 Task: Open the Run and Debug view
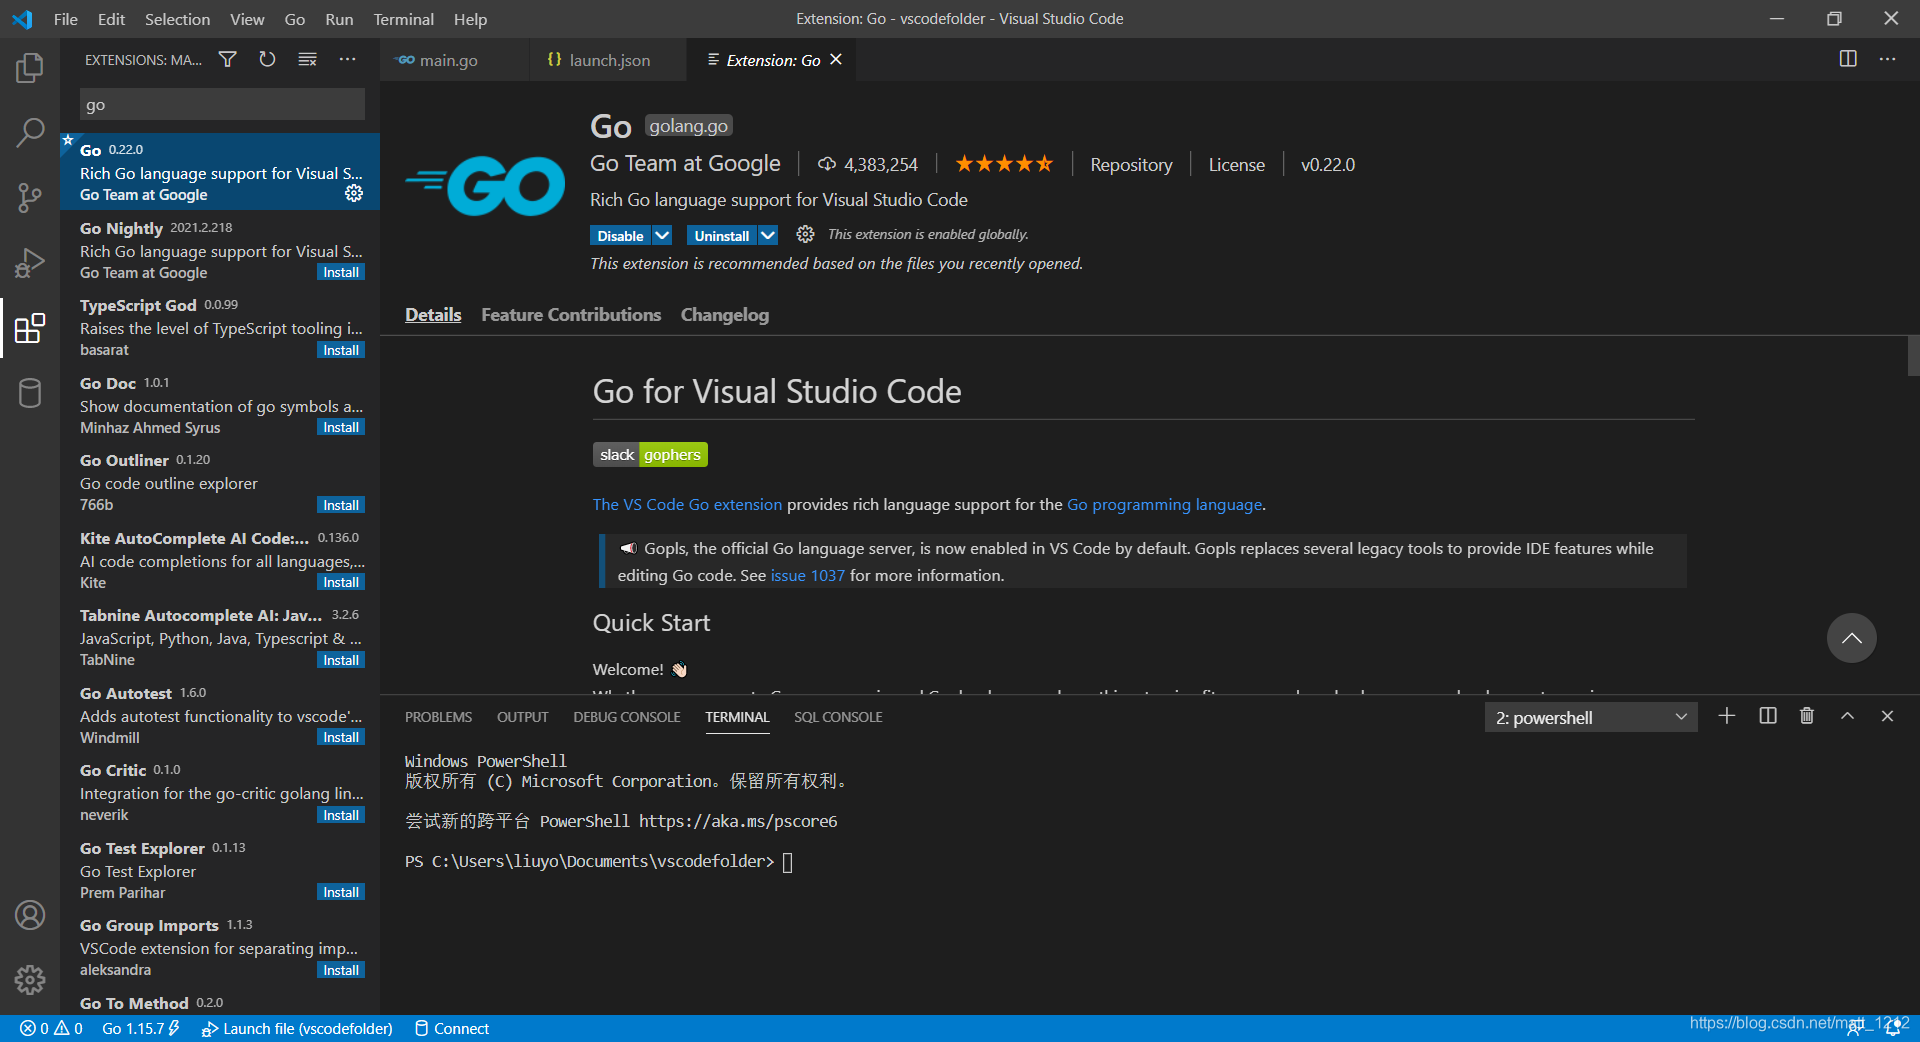pyautogui.click(x=30, y=263)
